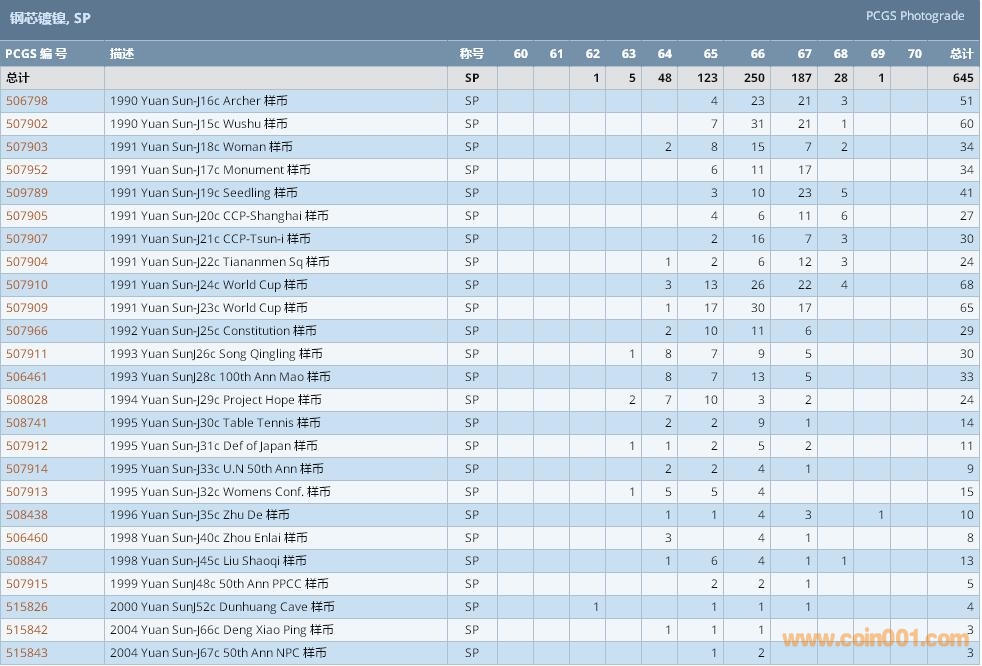Open PCGS number 506798 link
The height and width of the screenshot is (666, 982).
point(27,101)
